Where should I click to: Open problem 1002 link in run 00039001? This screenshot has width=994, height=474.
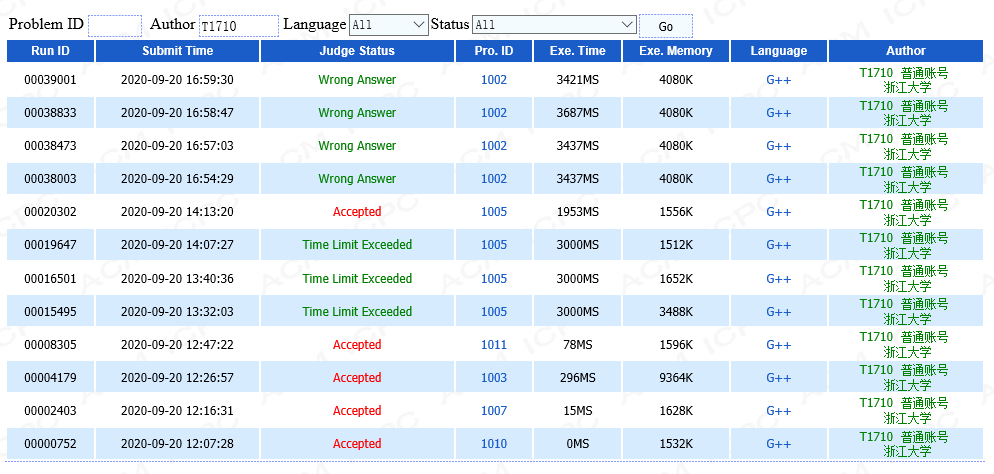pos(494,80)
